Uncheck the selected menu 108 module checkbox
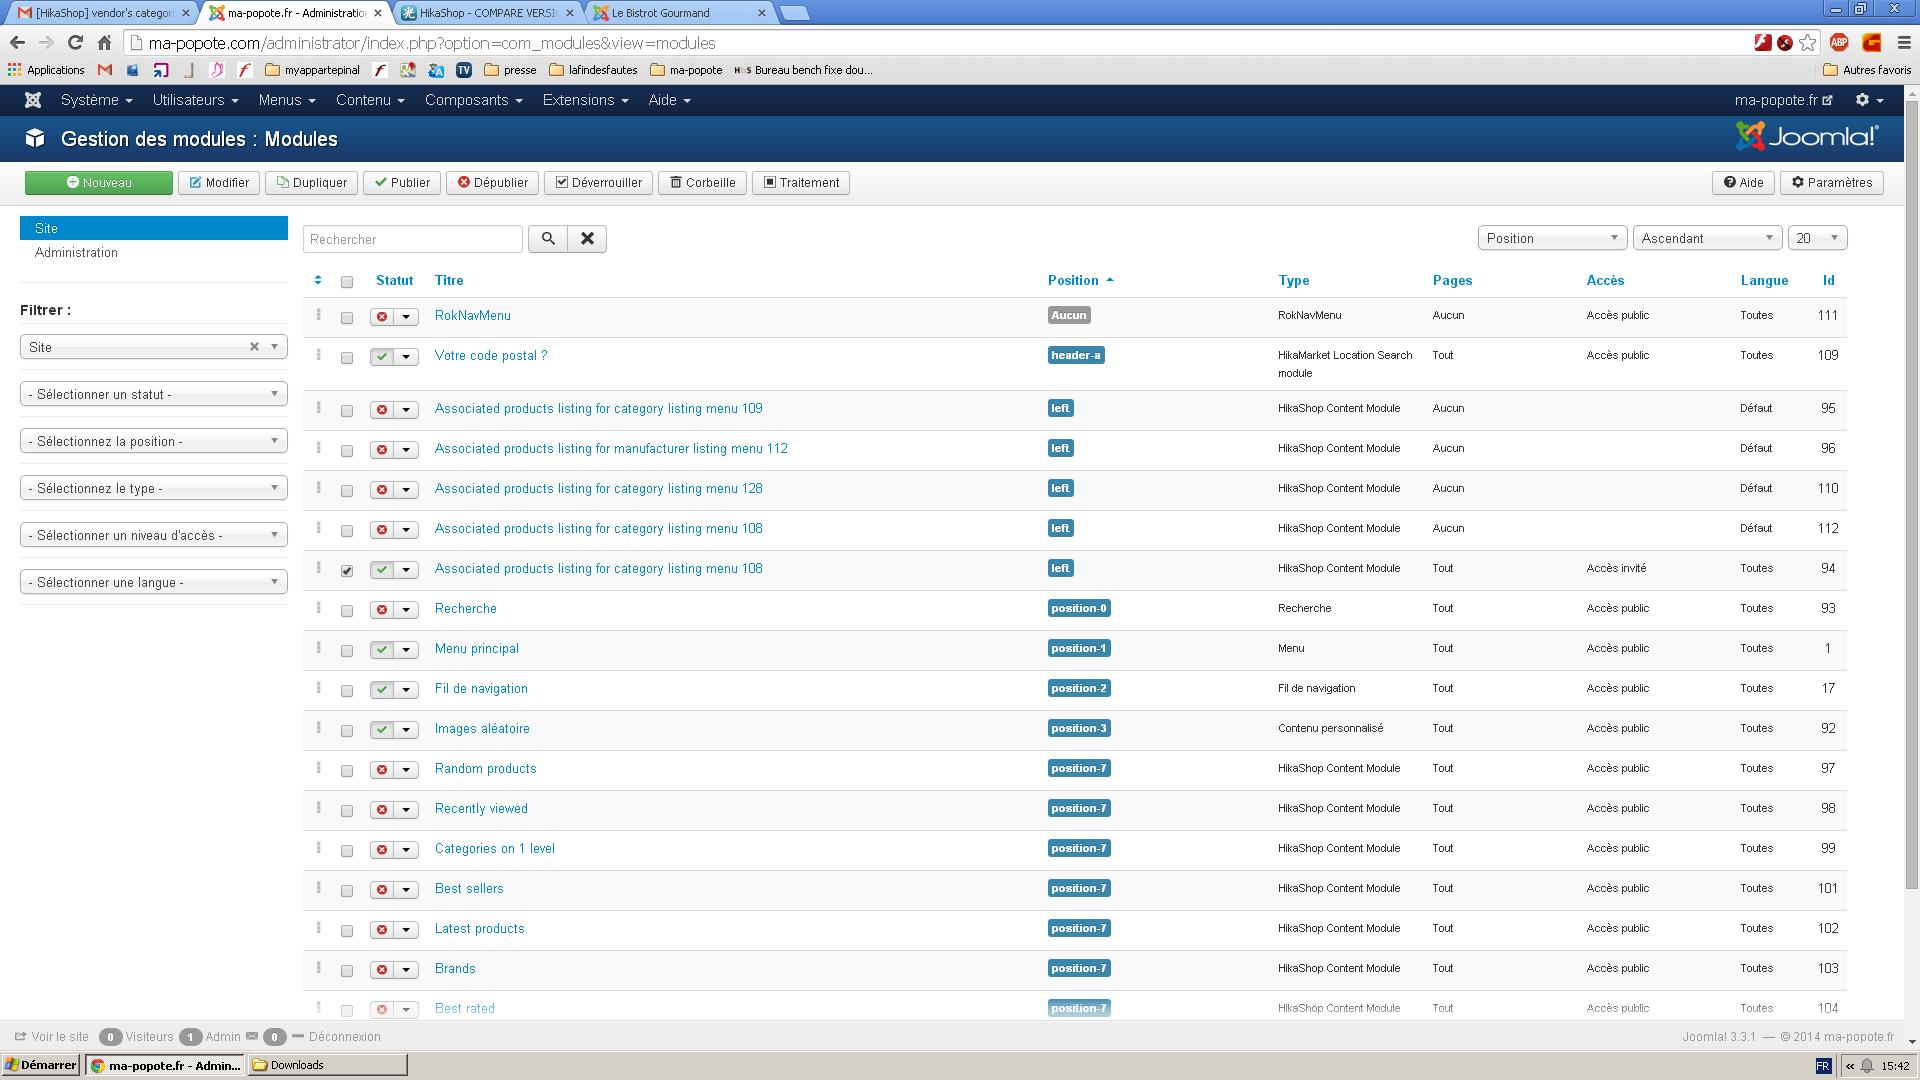 (x=347, y=571)
